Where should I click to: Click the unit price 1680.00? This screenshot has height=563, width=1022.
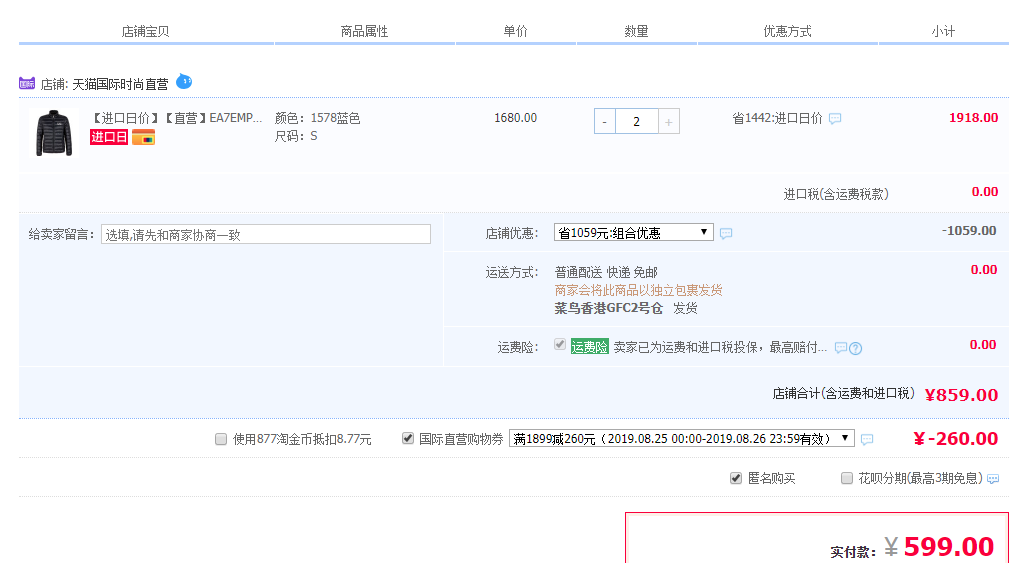516,118
